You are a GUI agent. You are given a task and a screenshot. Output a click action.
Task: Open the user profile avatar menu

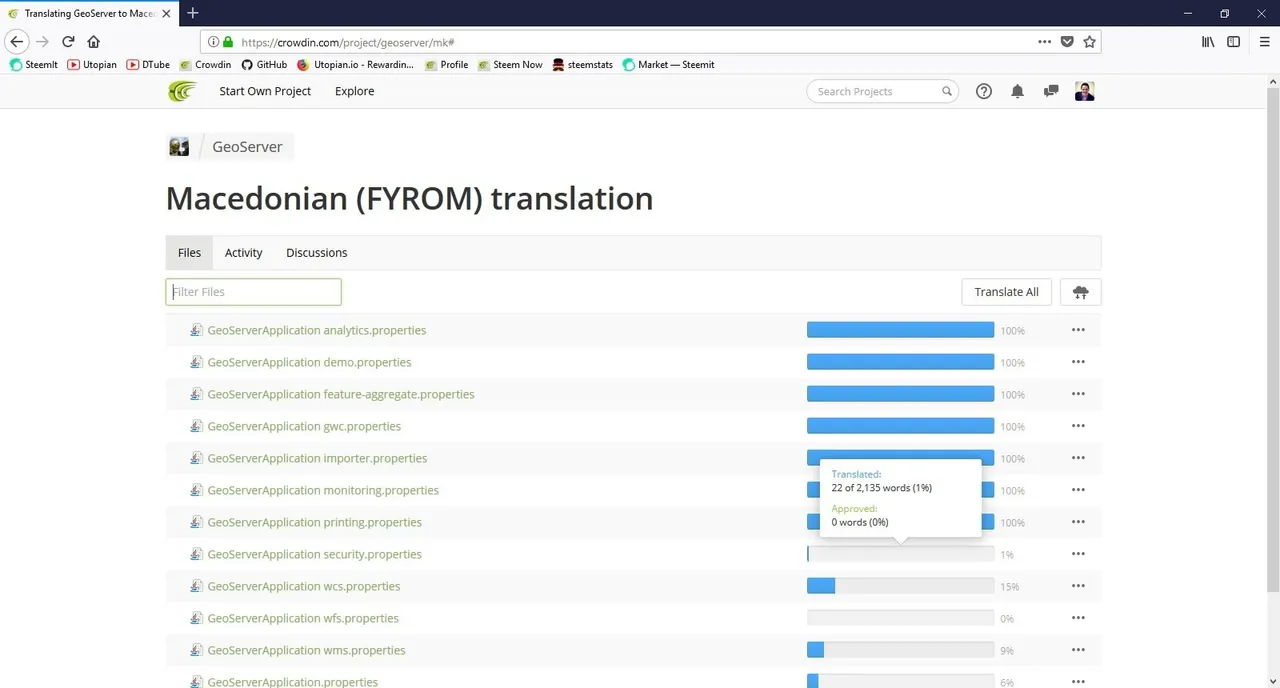click(1085, 91)
